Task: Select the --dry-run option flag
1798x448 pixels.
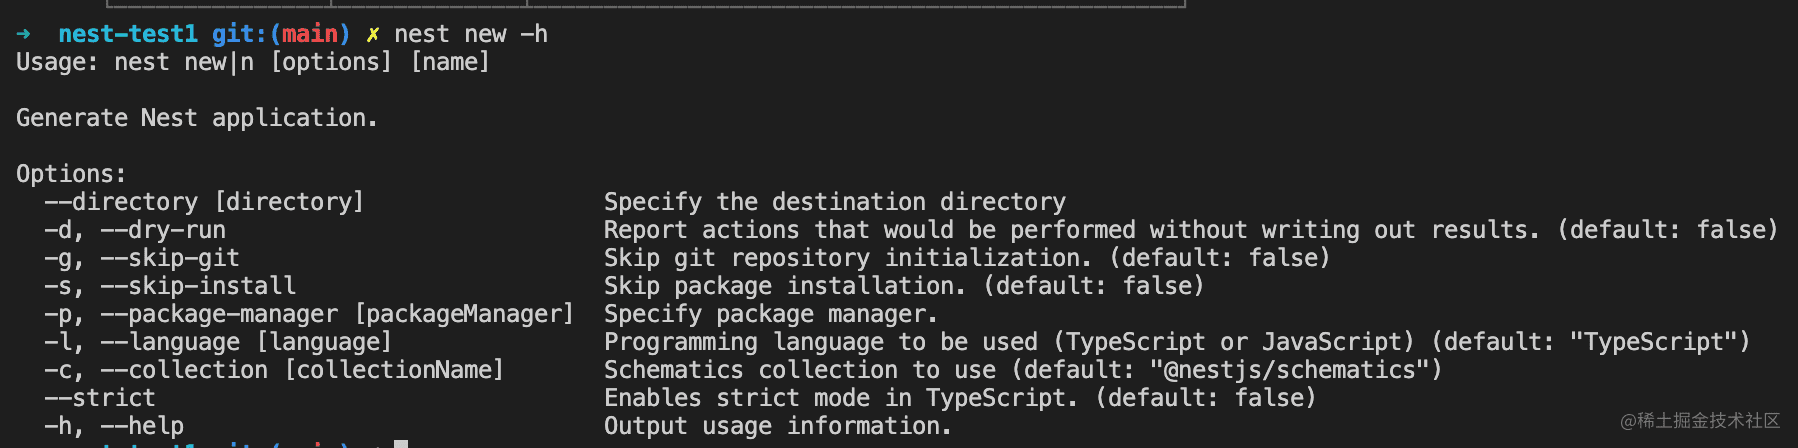Action: coord(163,230)
